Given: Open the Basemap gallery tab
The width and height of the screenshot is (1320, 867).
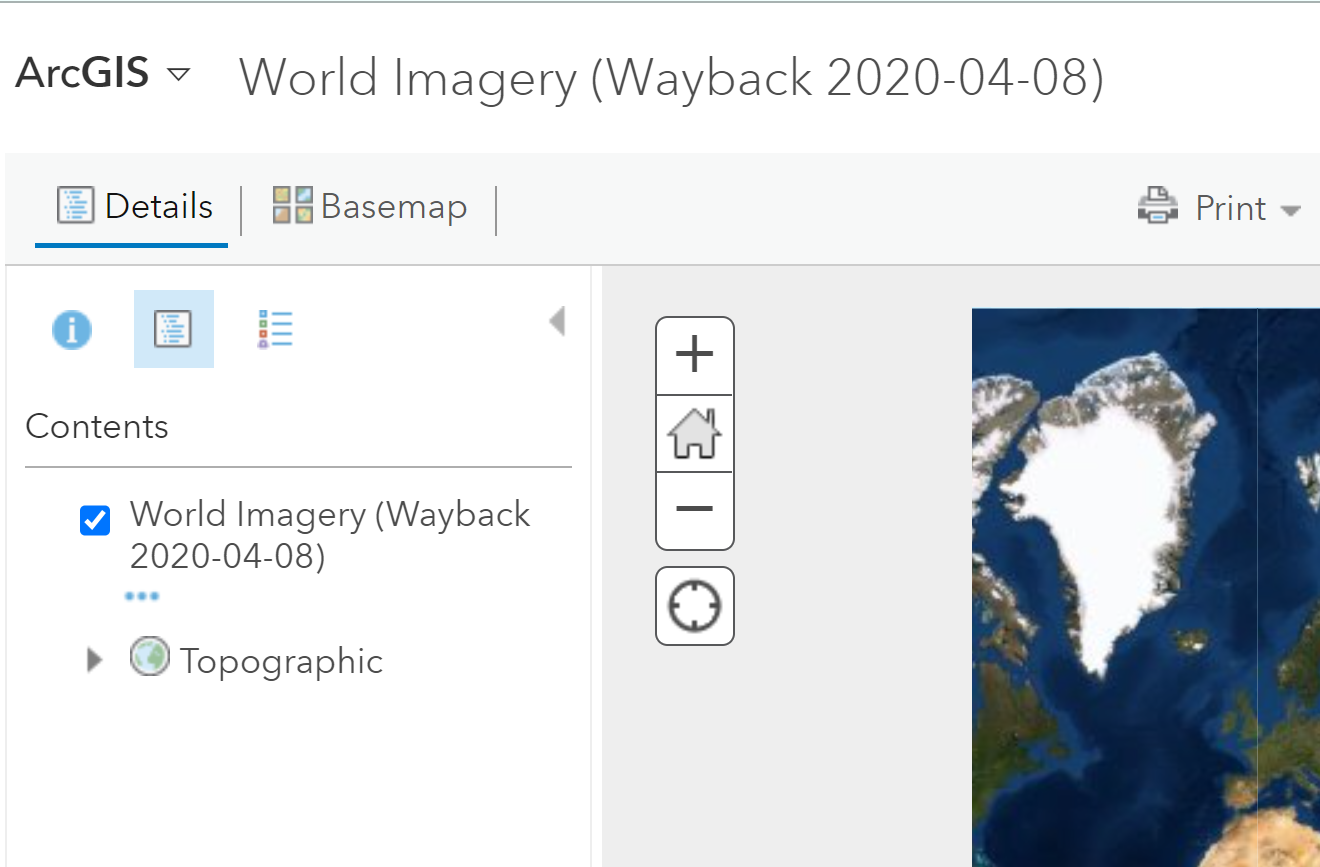Looking at the screenshot, I should pyautogui.click(x=370, y=207).
